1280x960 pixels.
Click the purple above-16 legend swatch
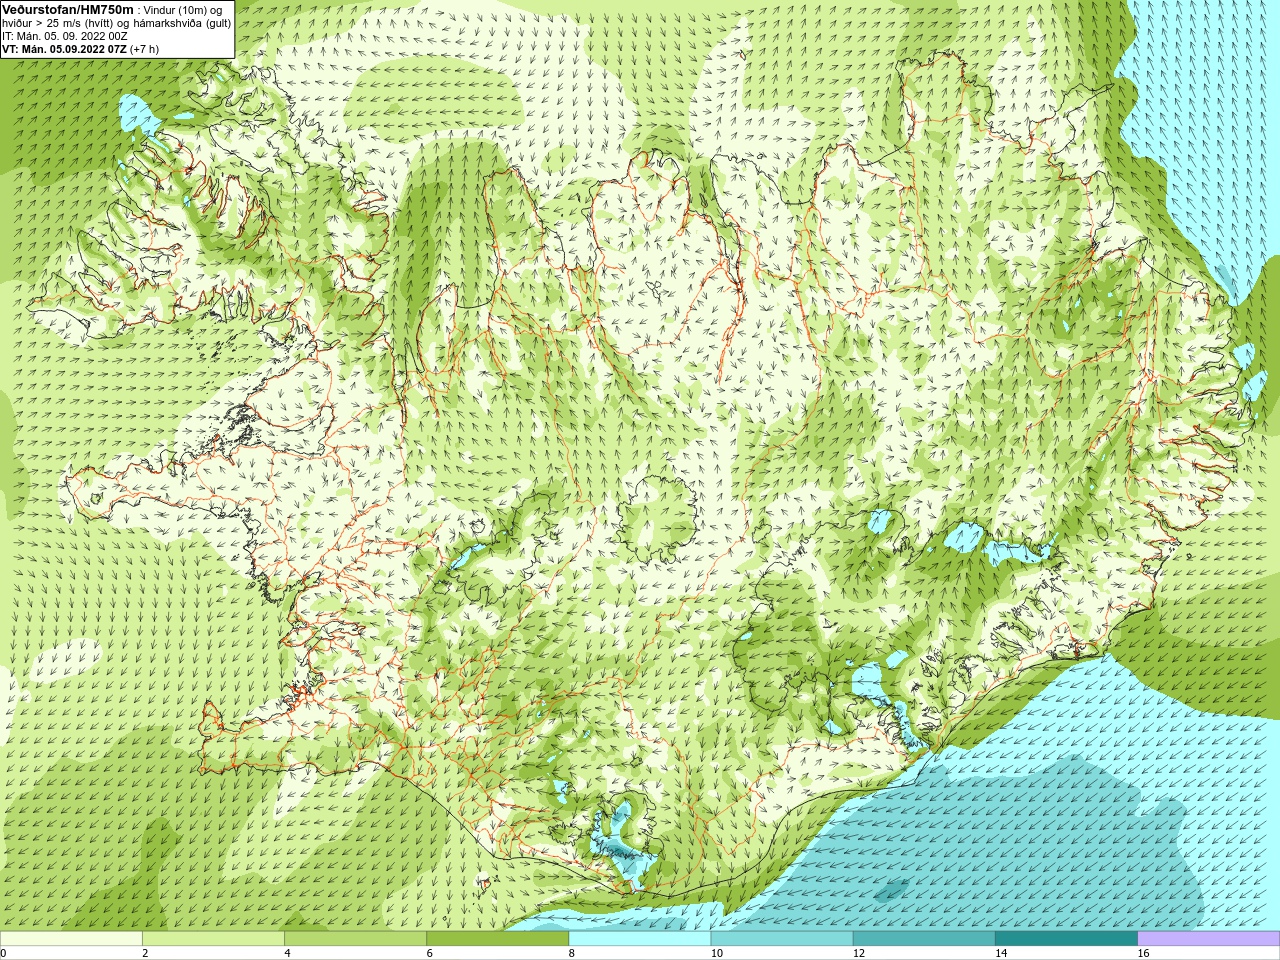pyautogui.click(x=1209, y=939)
